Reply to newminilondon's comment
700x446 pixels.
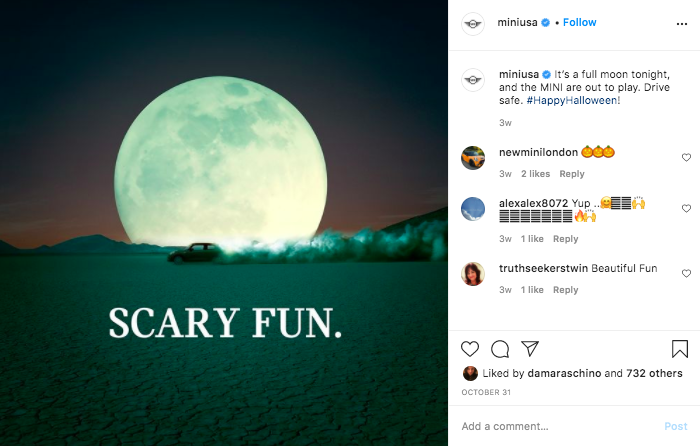click(571, 174)
